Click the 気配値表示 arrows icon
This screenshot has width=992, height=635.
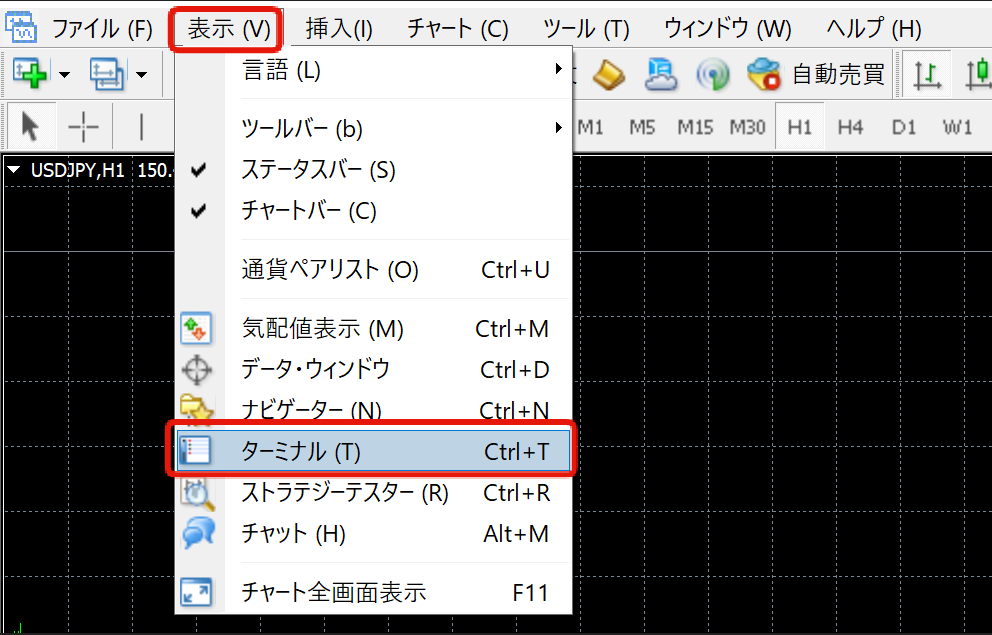tap(196, 329)
